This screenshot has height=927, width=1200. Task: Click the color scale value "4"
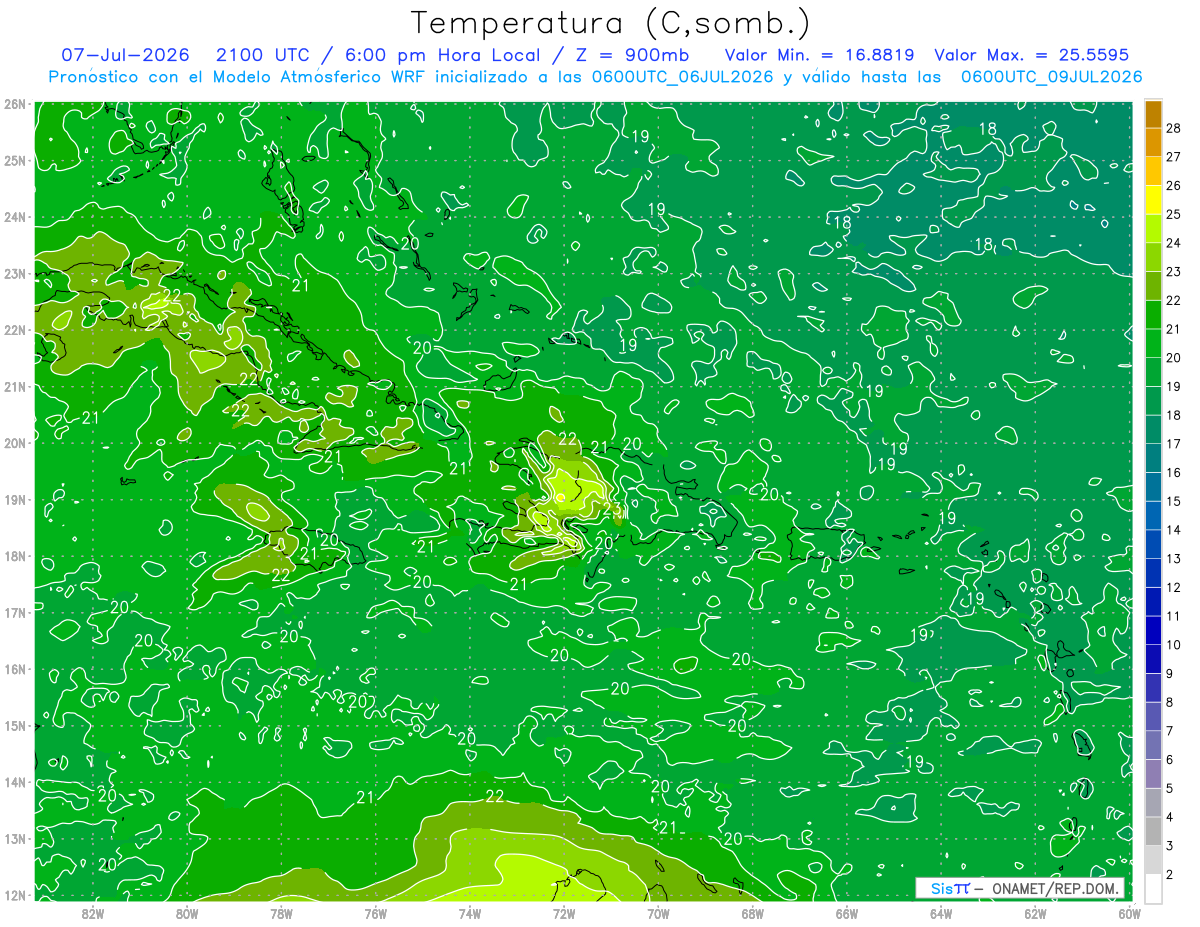[x=1170, y=817]
